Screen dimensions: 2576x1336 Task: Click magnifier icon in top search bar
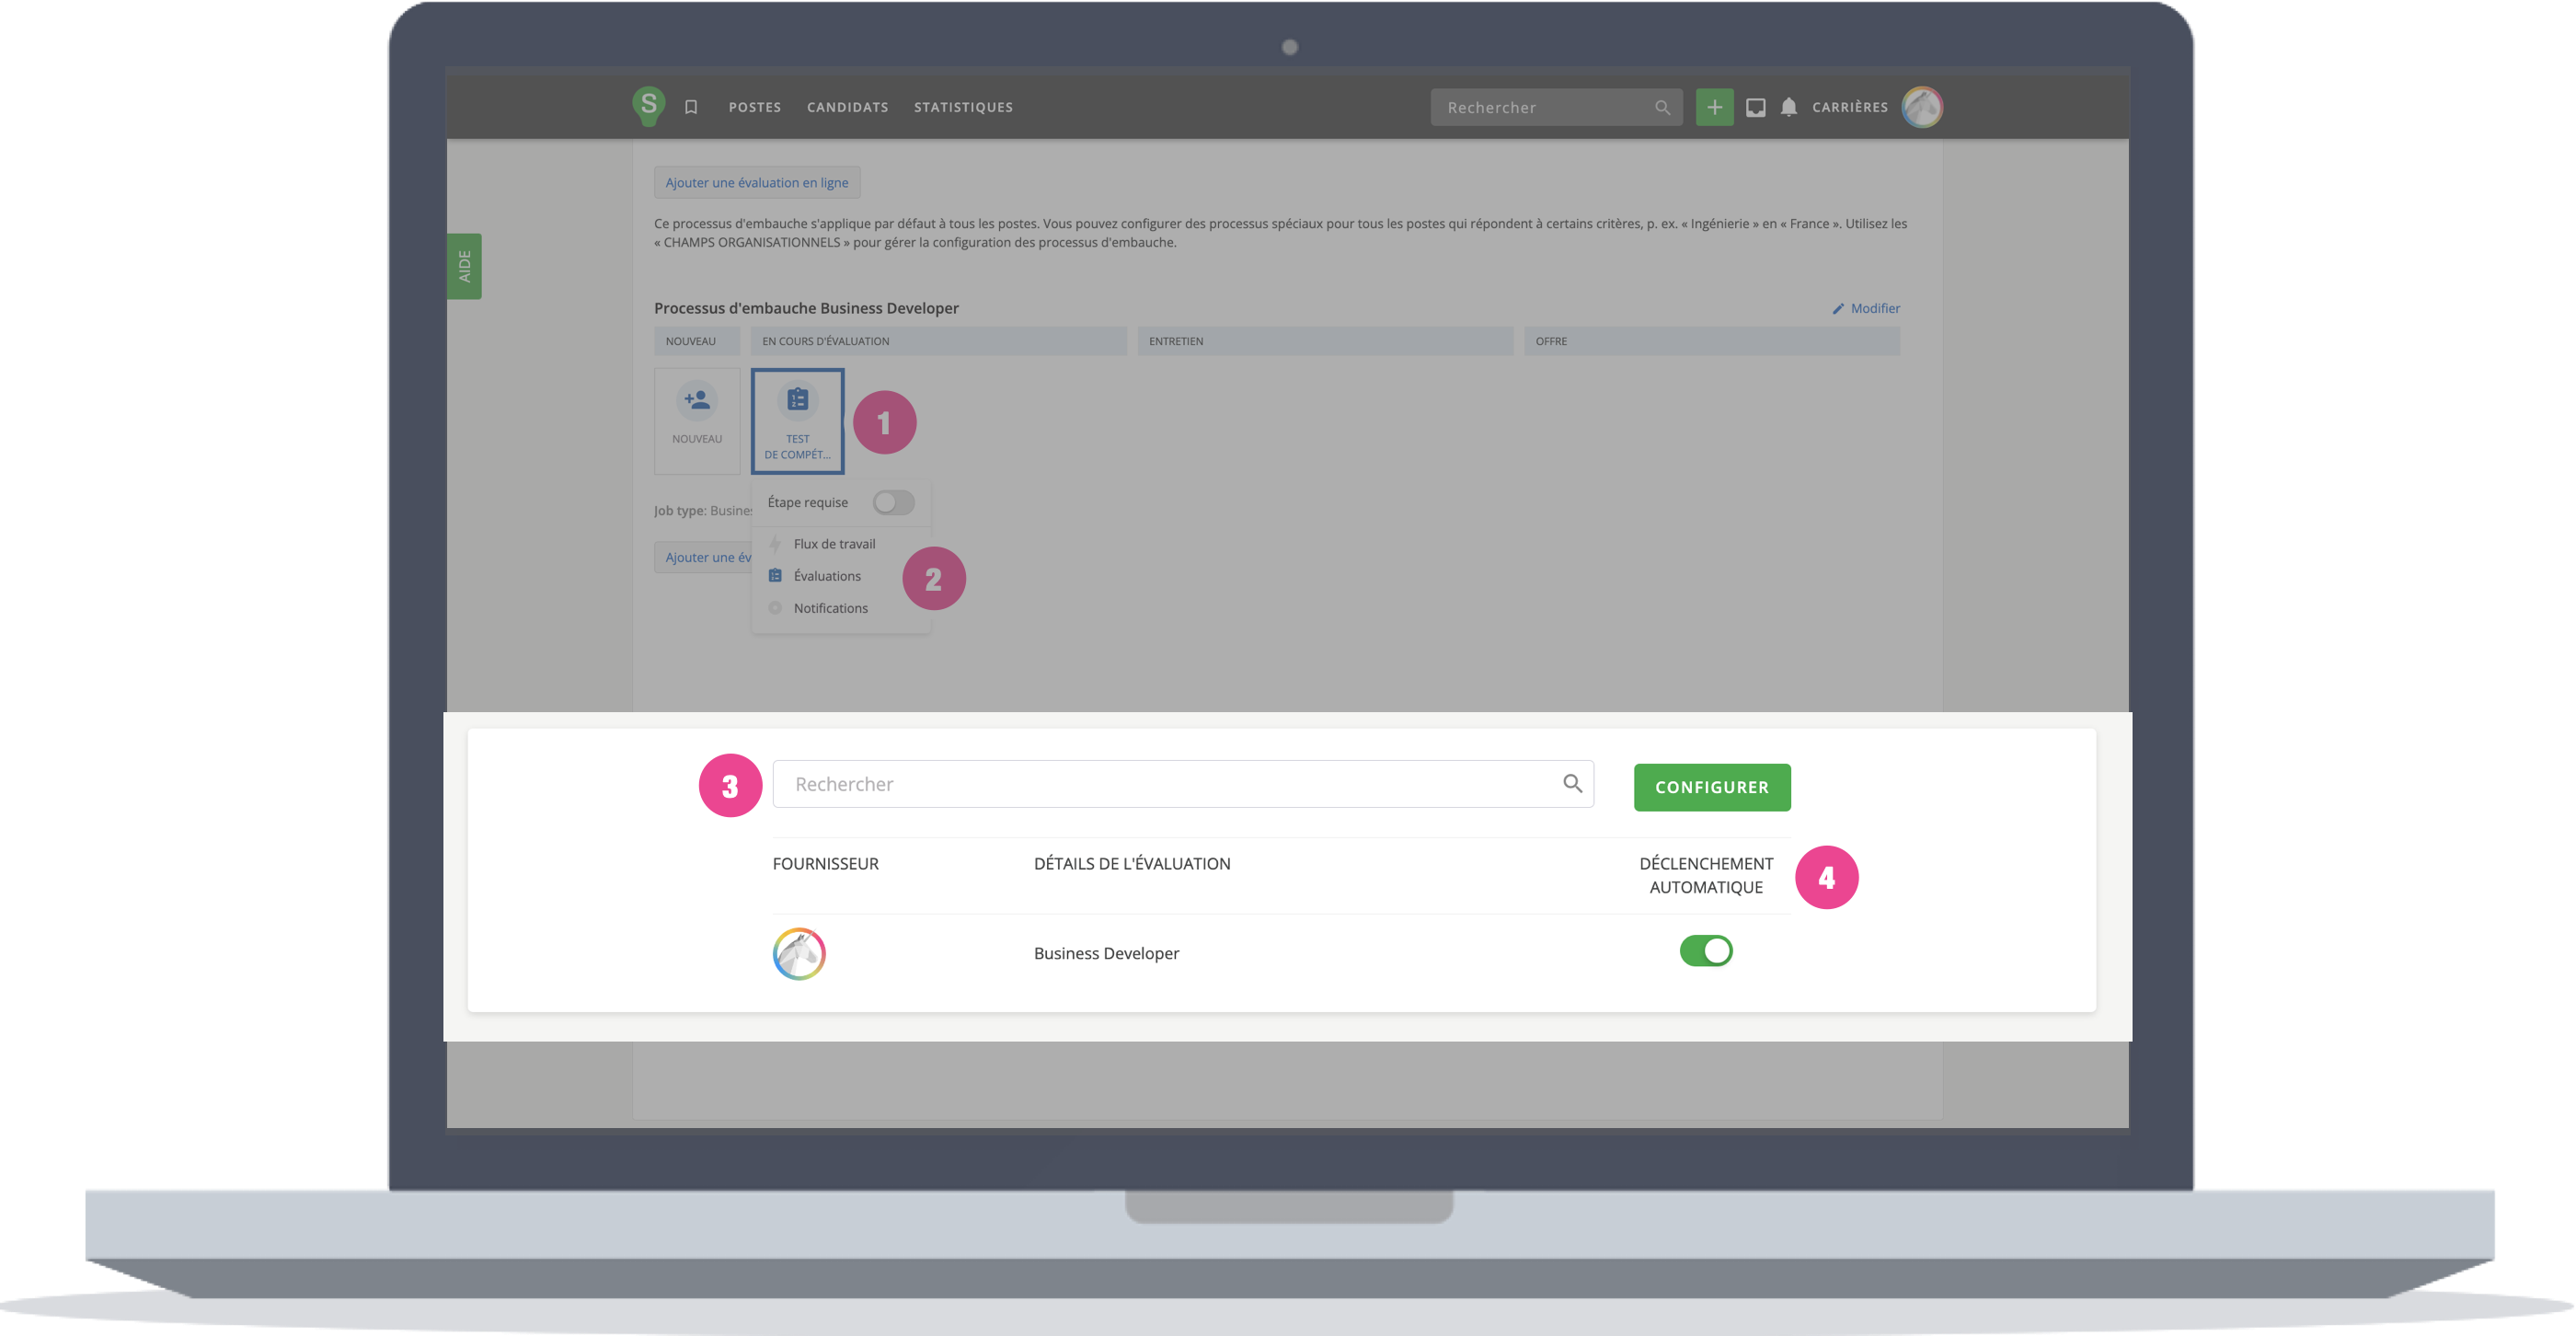coord(1662,107)
